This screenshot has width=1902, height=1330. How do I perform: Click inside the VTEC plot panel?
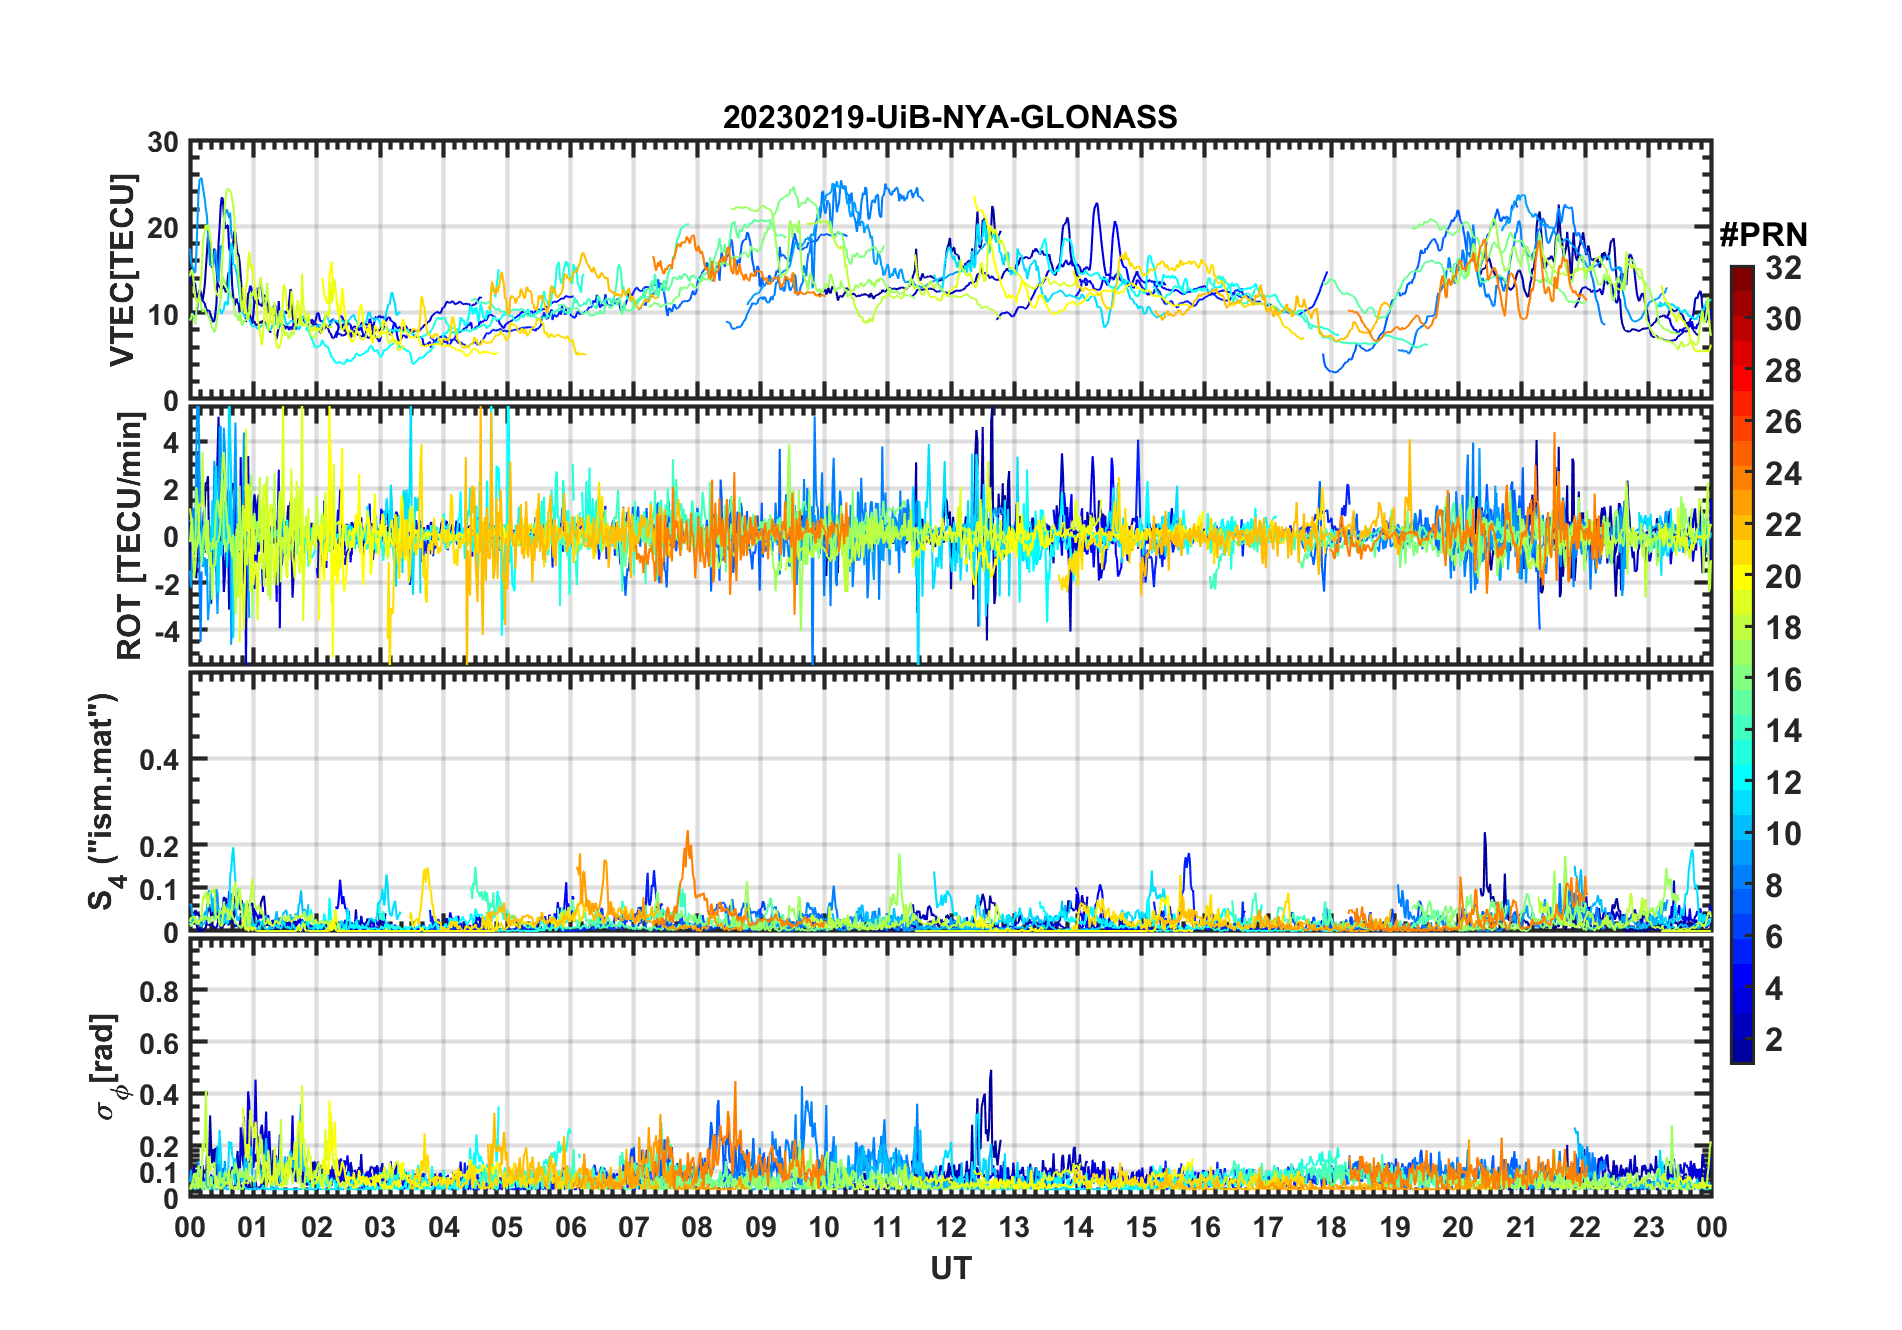(x=951, y=271)
